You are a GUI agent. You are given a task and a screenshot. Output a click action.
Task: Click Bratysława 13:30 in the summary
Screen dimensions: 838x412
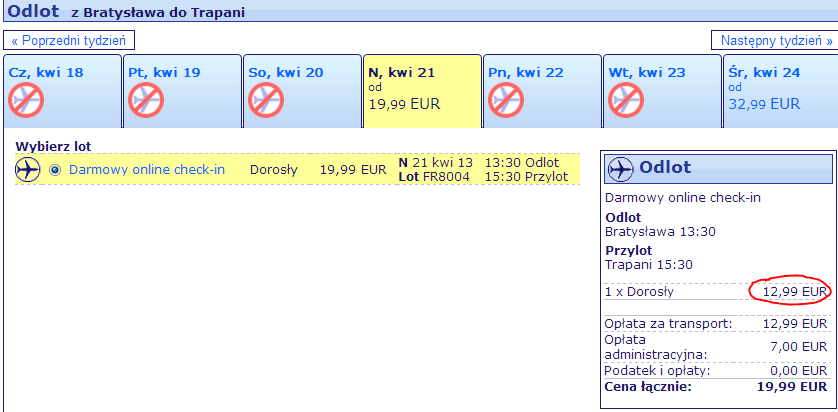pos(661,232)
